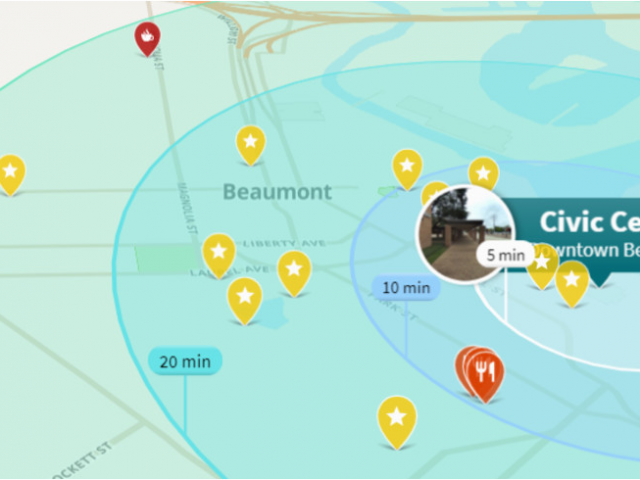Select the rightmost star pin under the Civic Center banner

pyautogui.click(x=572, y=283)
